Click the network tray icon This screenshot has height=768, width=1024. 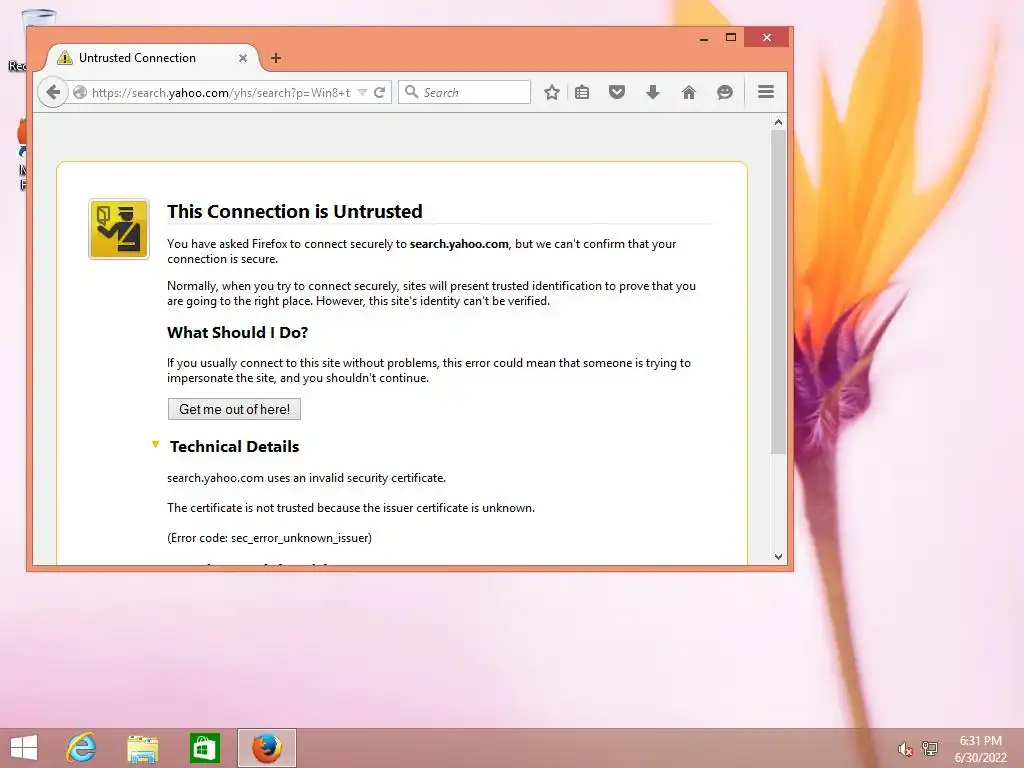pyautogui.click(x=930, y=748)
